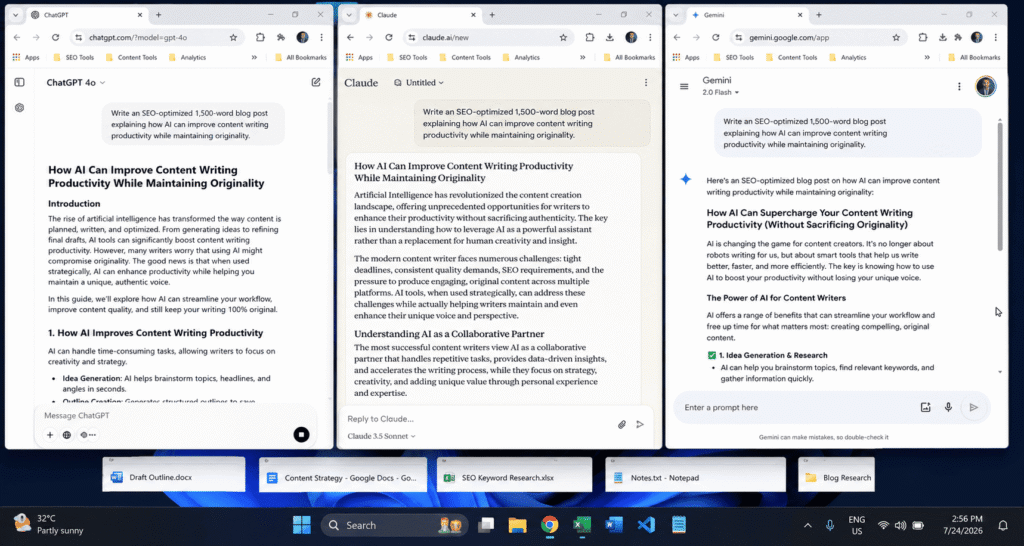Screen dimensions: 1024x546
Task: Upload an image in Gemini prompt box
Action: click(925, 408)
